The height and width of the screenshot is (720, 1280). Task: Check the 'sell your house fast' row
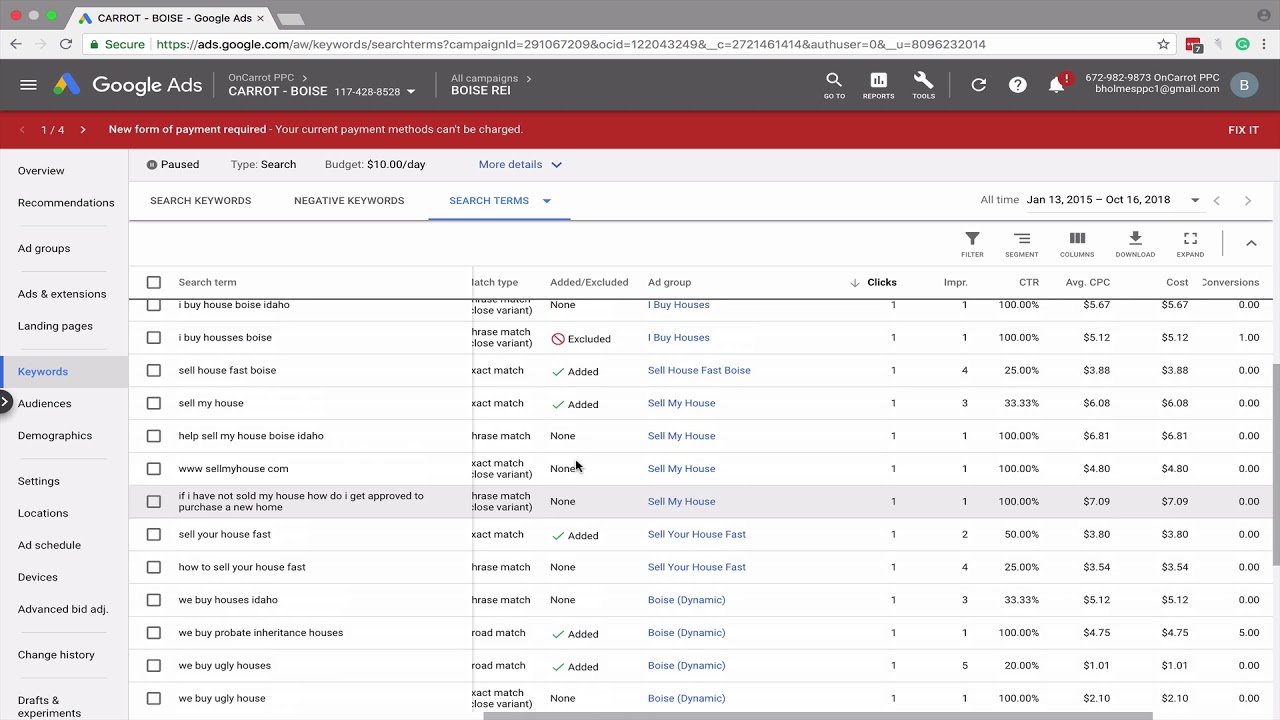click(x=154, y=534)
